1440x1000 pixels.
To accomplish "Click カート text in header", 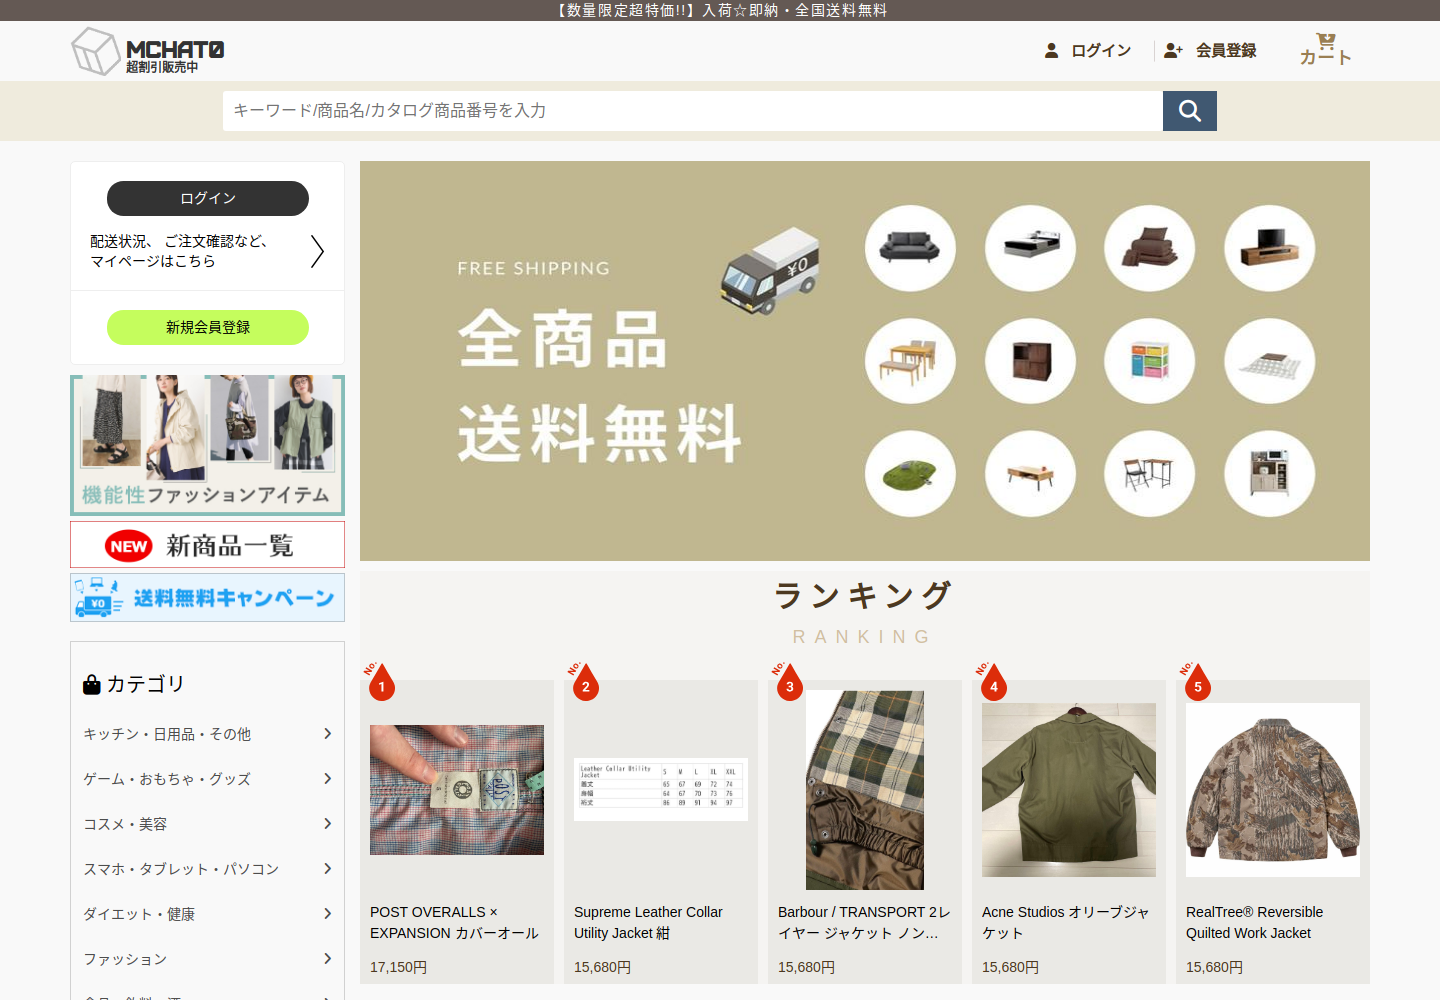I will click(x=1326, y=57).
